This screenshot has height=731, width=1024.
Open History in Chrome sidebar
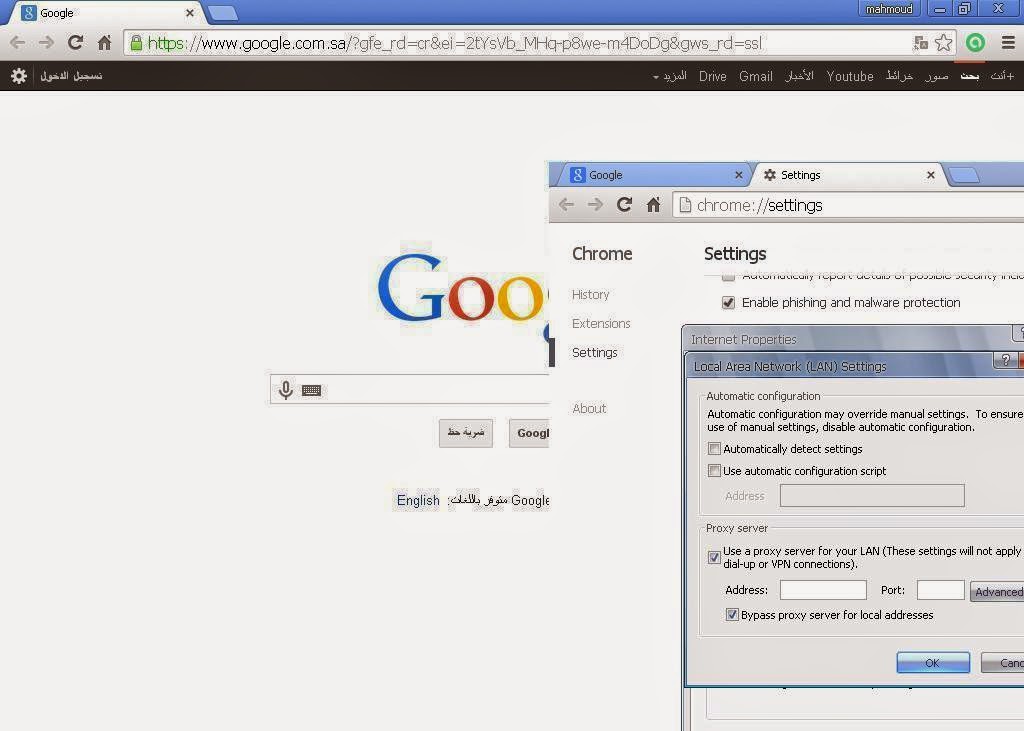pos(590,295)
